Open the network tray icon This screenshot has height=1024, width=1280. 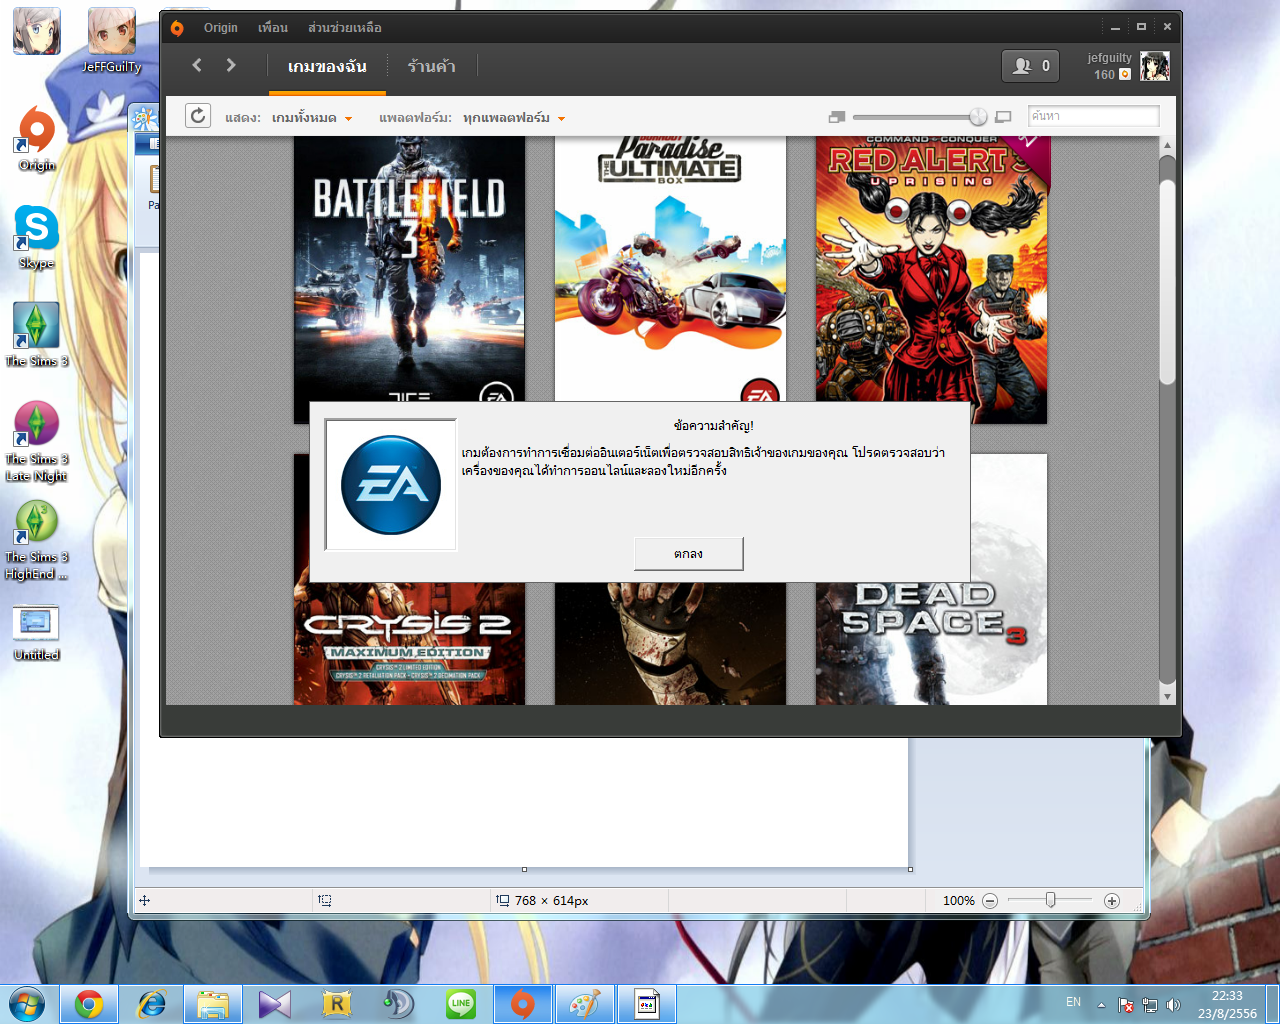click(1150, 1005)
